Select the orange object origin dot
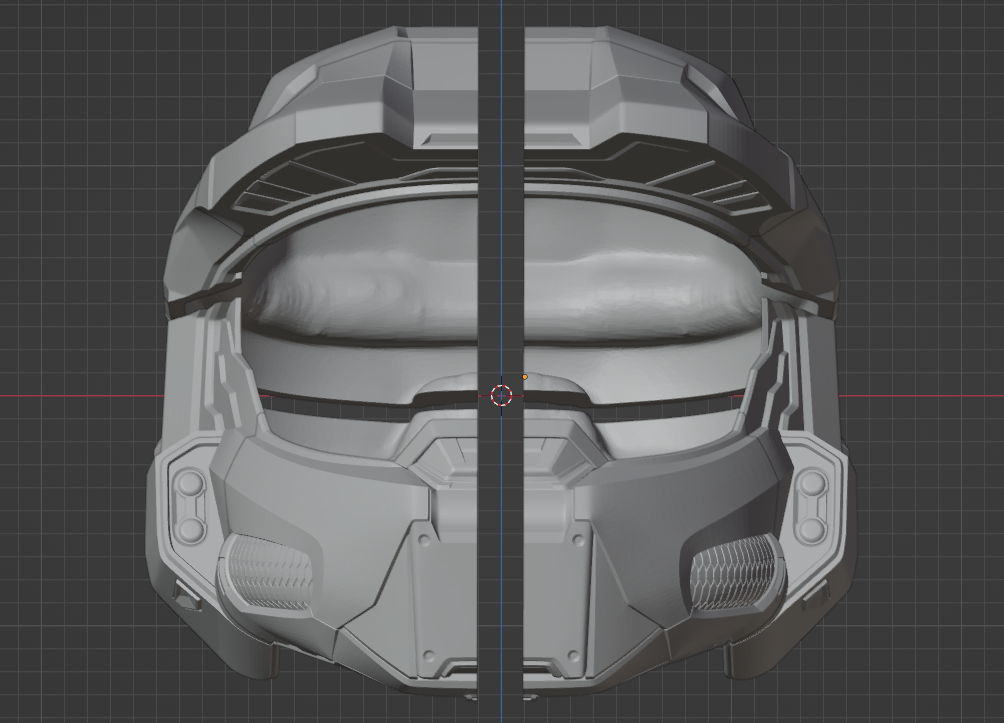Image resolution: width=1004 pixels, height=723 pixels. 525,377
